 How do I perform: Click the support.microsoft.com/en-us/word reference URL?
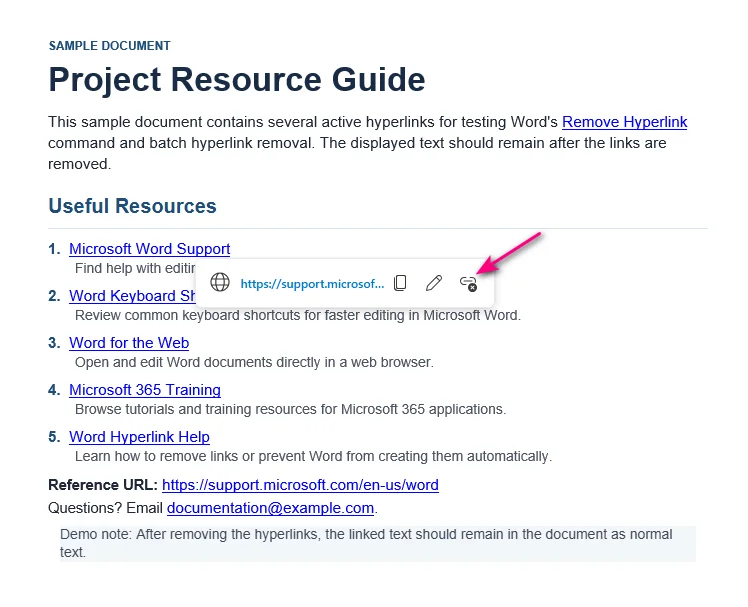[300, 485]
